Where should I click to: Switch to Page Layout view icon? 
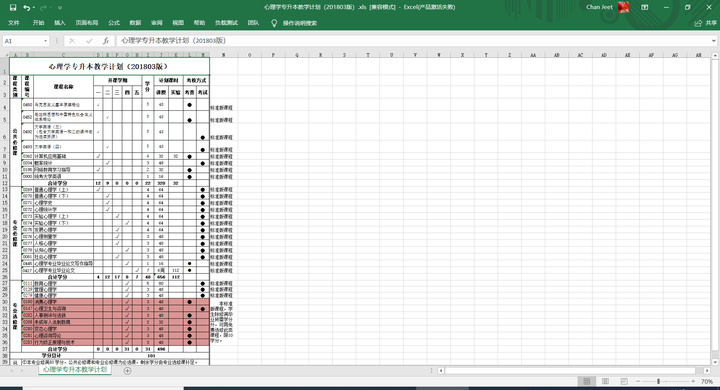pos(605,381)
